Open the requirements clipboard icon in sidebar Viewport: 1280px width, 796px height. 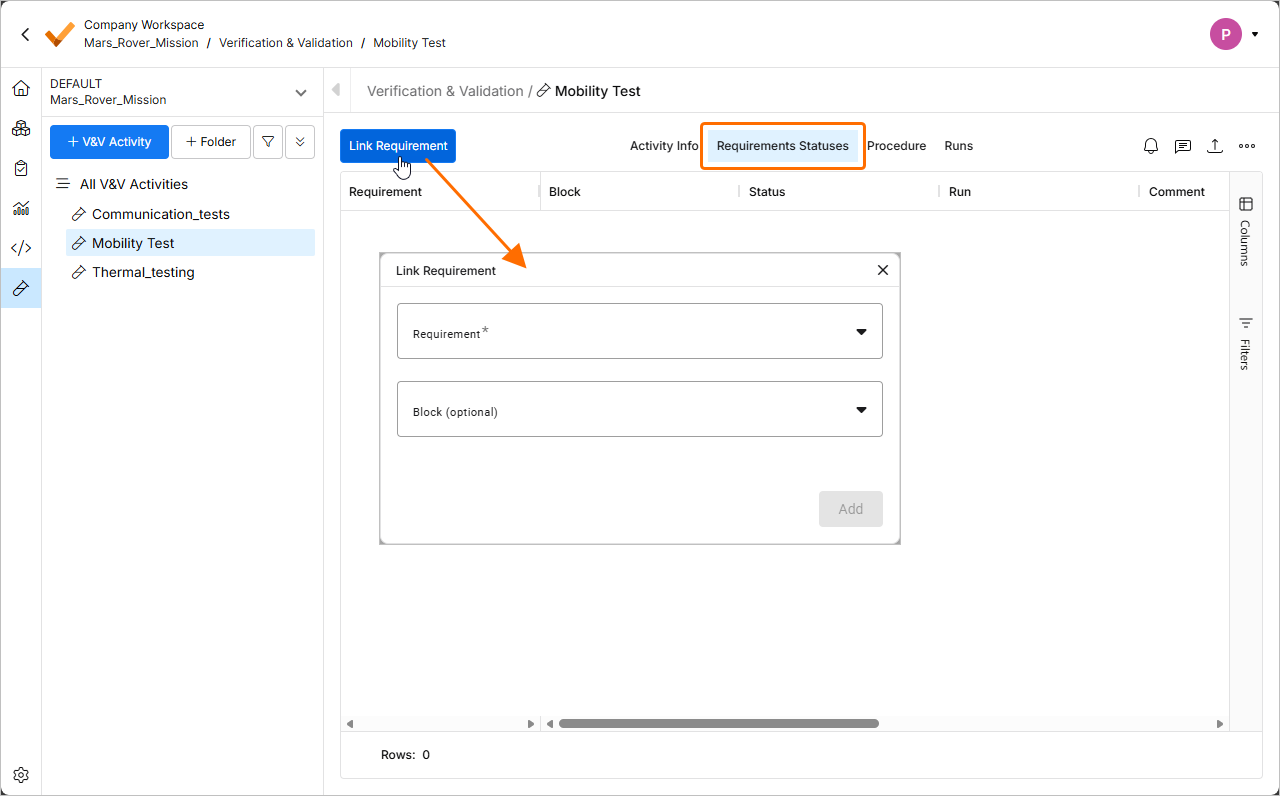21,168
